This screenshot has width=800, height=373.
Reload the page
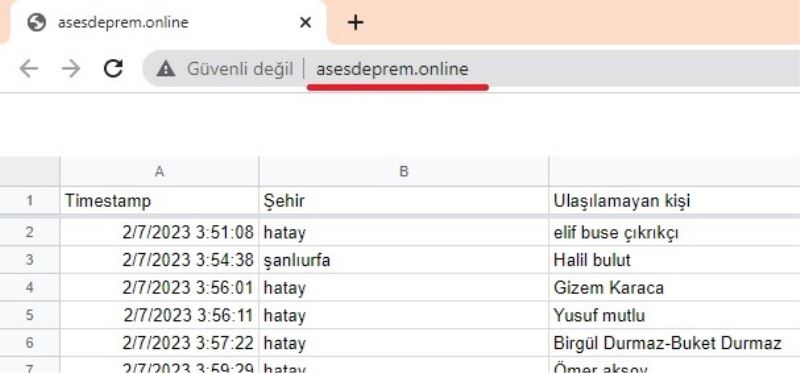pyautogui.click(x=113, y=68)
